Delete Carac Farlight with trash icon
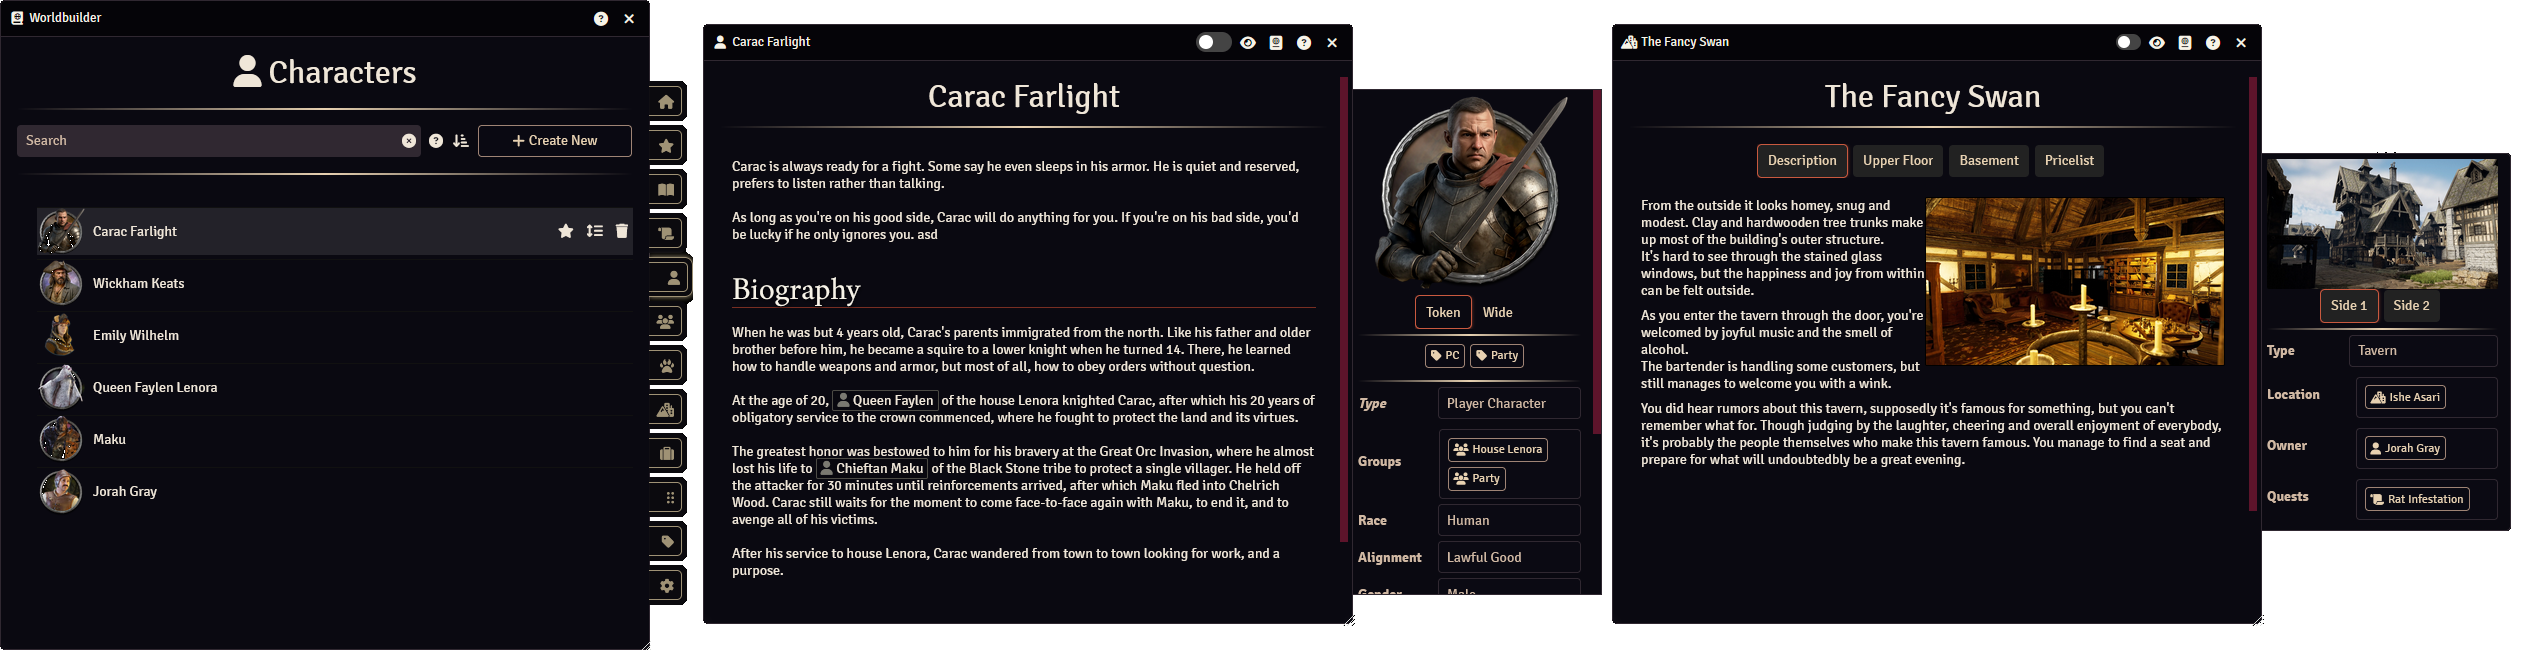Viewport: 2546px width, 650px height. [x=622, y=231]
